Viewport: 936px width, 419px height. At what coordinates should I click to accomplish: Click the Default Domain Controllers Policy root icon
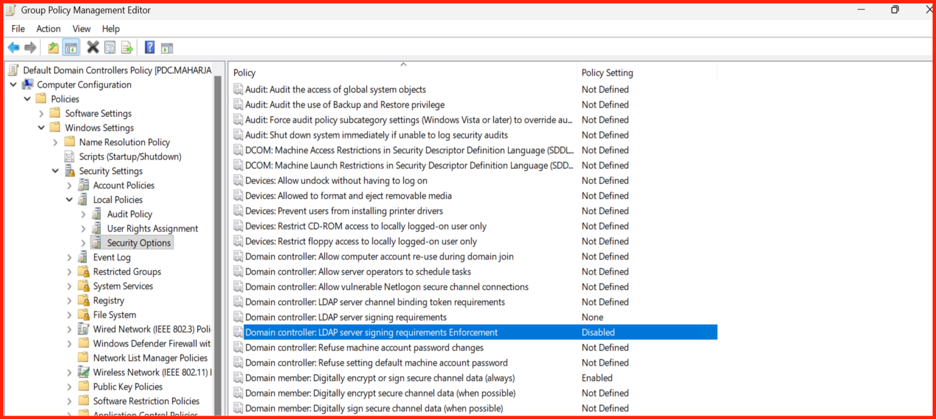pyautogui.click(x=14, y=70)
